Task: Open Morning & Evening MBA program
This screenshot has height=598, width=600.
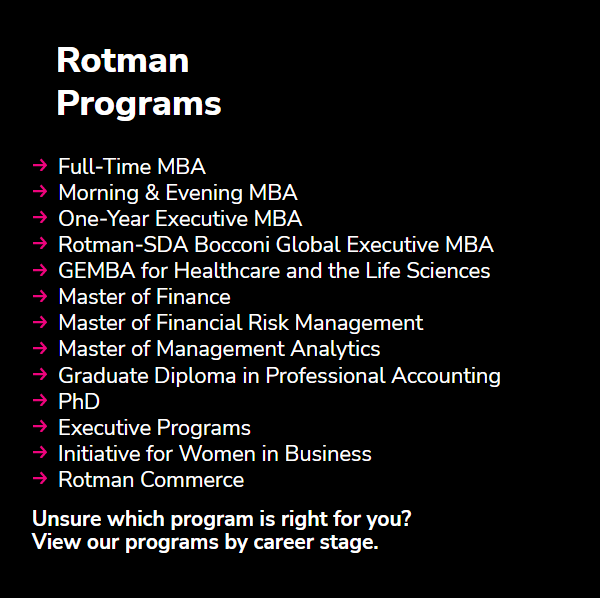Action: point(178,192)
